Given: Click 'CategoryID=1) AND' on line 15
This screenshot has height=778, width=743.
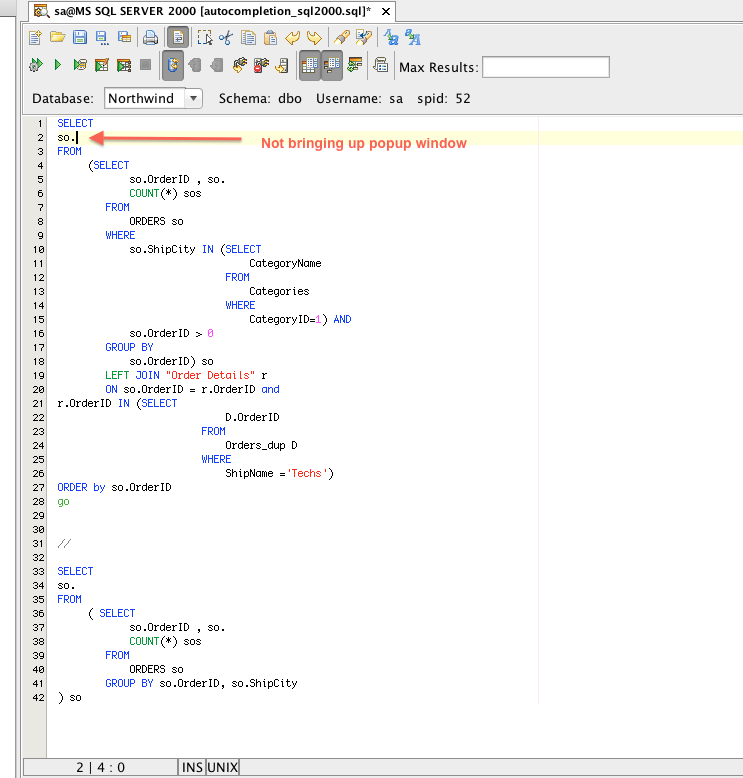Looking at the screenshot, I should tap(300, 319).
